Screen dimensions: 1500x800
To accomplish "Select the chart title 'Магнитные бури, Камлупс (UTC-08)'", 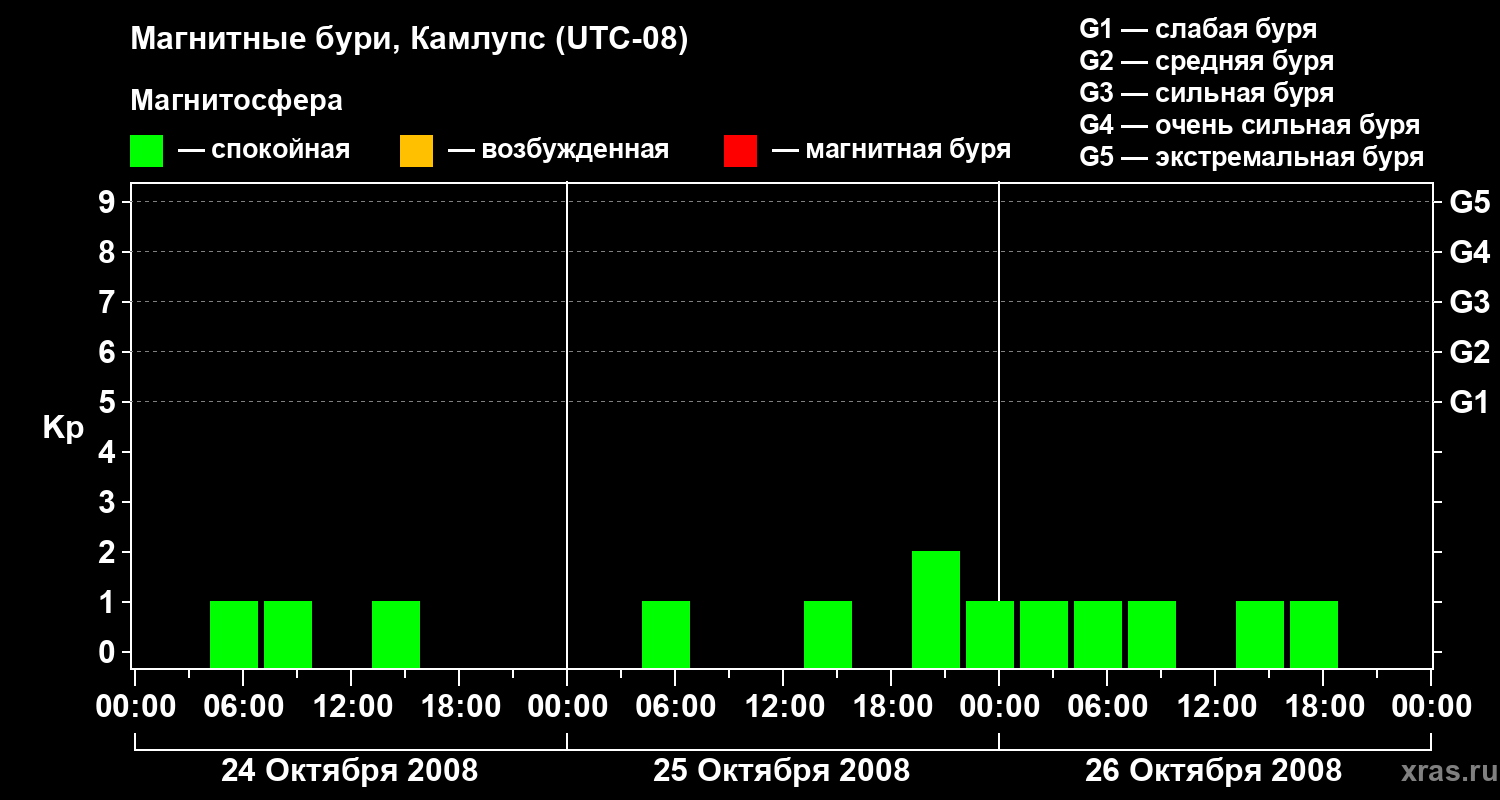I will point(409,40).
